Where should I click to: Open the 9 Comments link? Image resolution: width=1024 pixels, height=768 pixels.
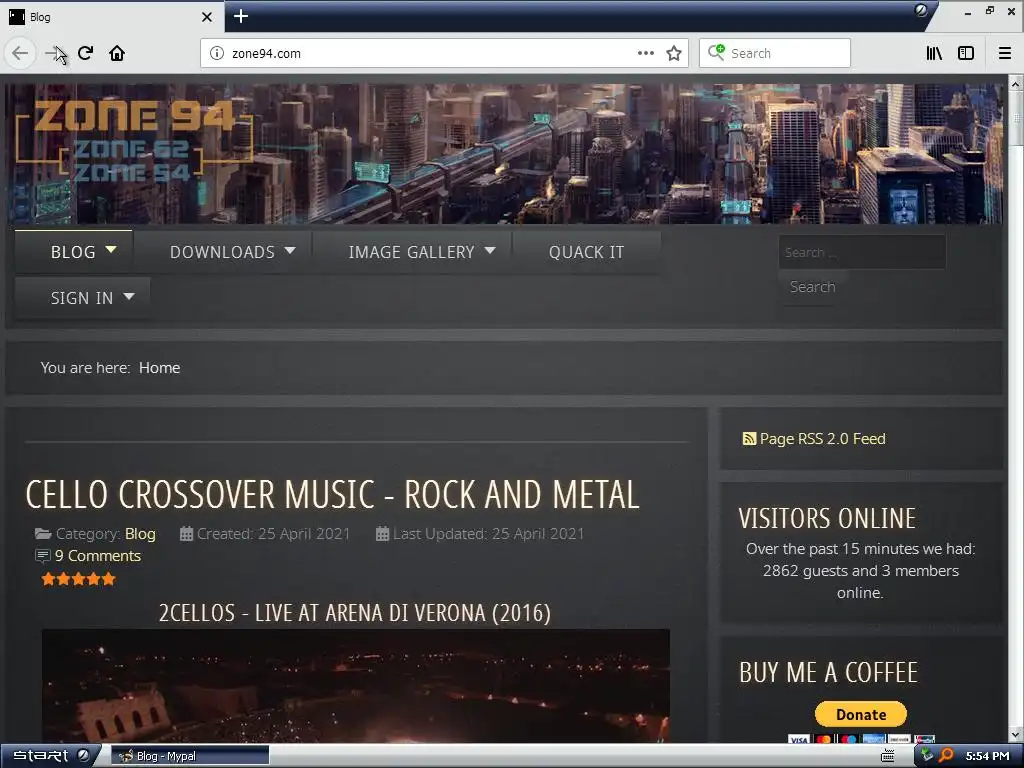[97, 556]
